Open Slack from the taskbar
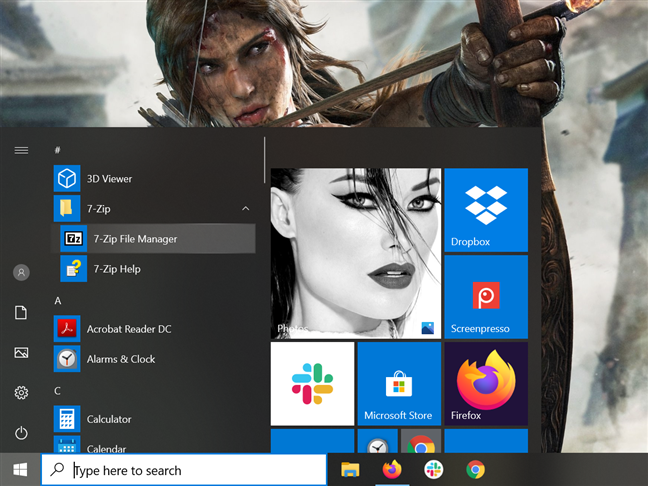Viewport: 648px width, 486px height. (434, 469)
